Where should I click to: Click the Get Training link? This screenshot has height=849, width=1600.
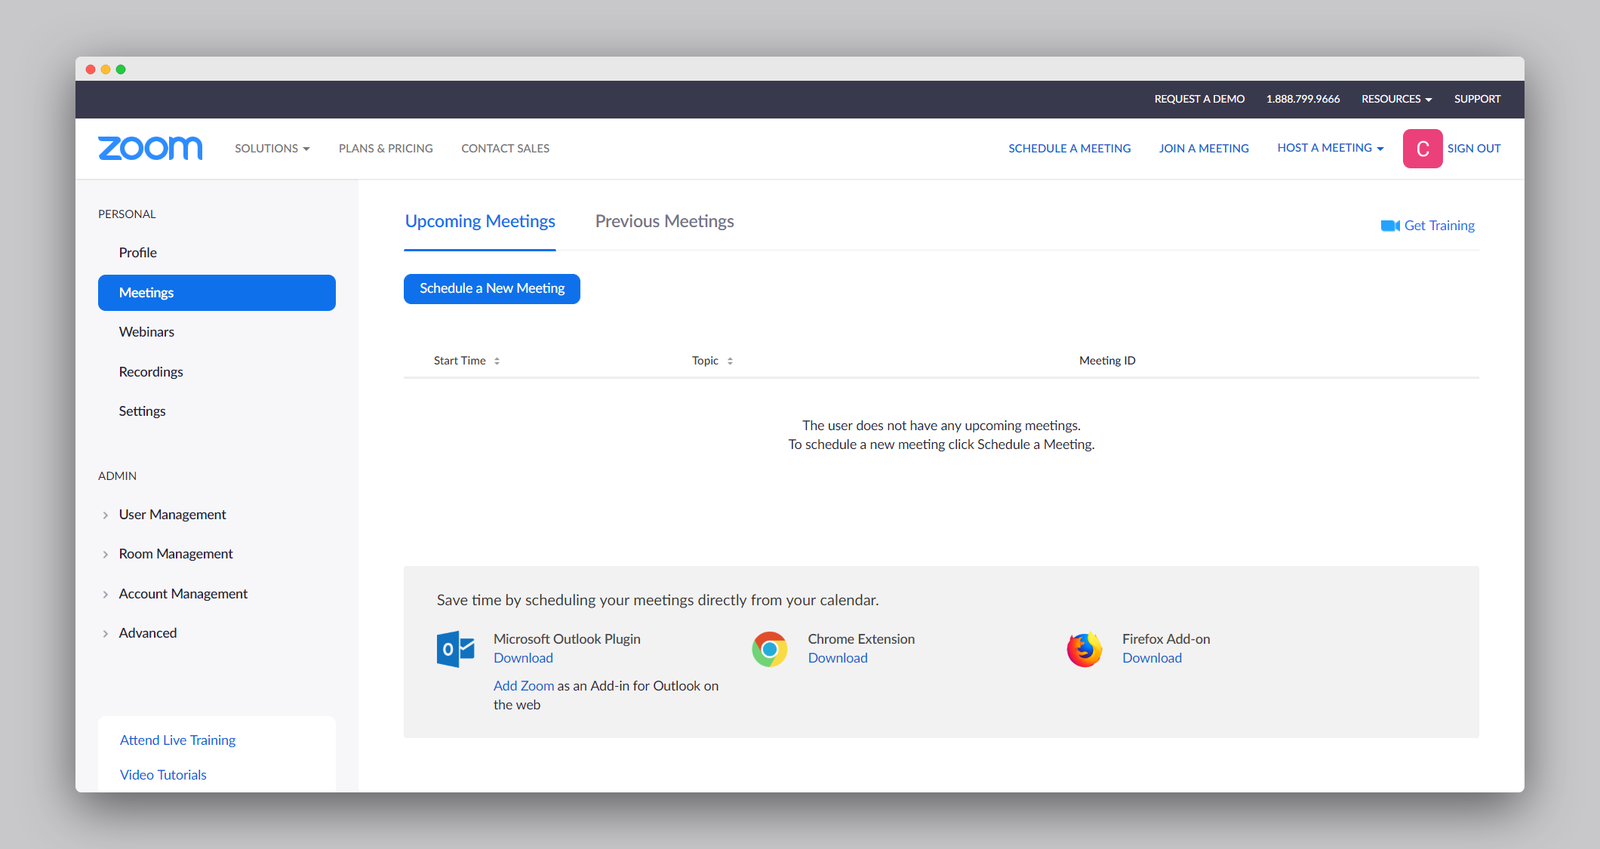pos(1439,226)
